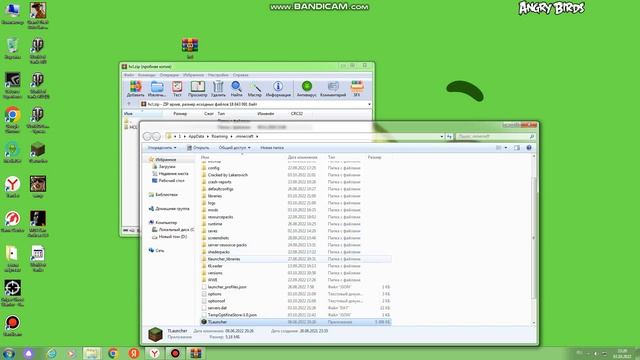Select Сеть in the navigation pane
The image size is (640, 360).
pyautogui.click(x=156, y=250)
